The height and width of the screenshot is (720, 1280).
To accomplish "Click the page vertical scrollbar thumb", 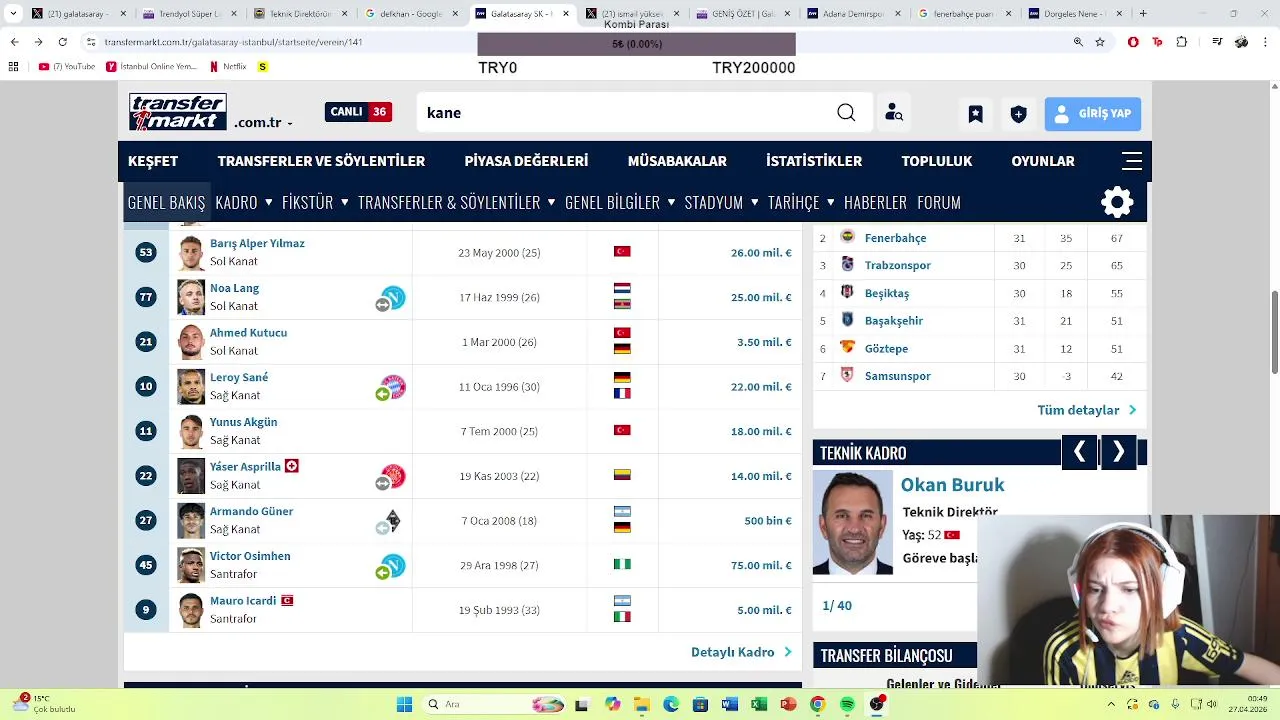I will tap(1274, 330).
